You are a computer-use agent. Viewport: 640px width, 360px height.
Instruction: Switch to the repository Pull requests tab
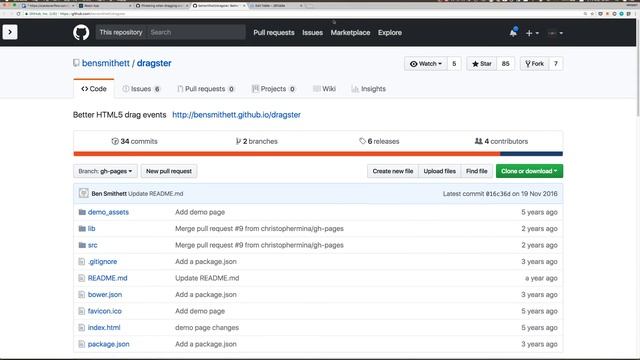pos(206,89)
